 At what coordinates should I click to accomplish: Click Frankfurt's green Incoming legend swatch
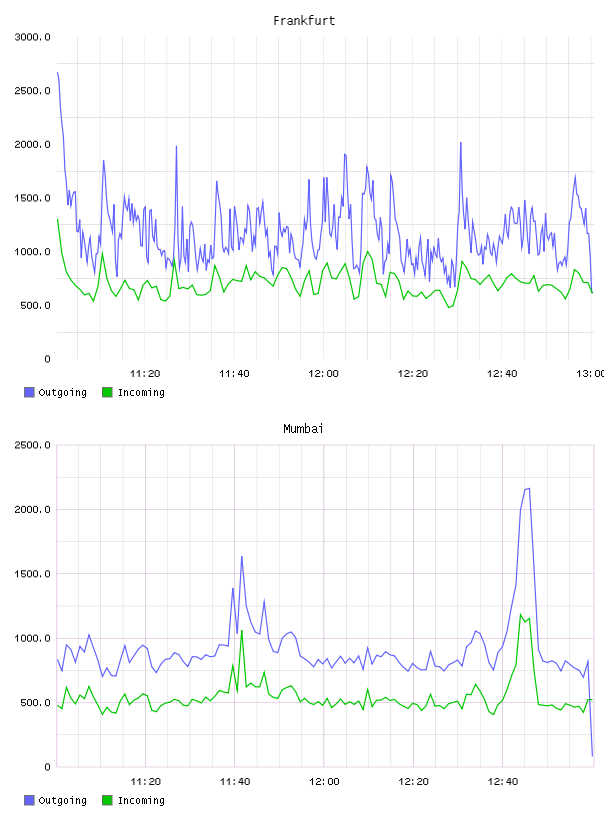(107, 392)
